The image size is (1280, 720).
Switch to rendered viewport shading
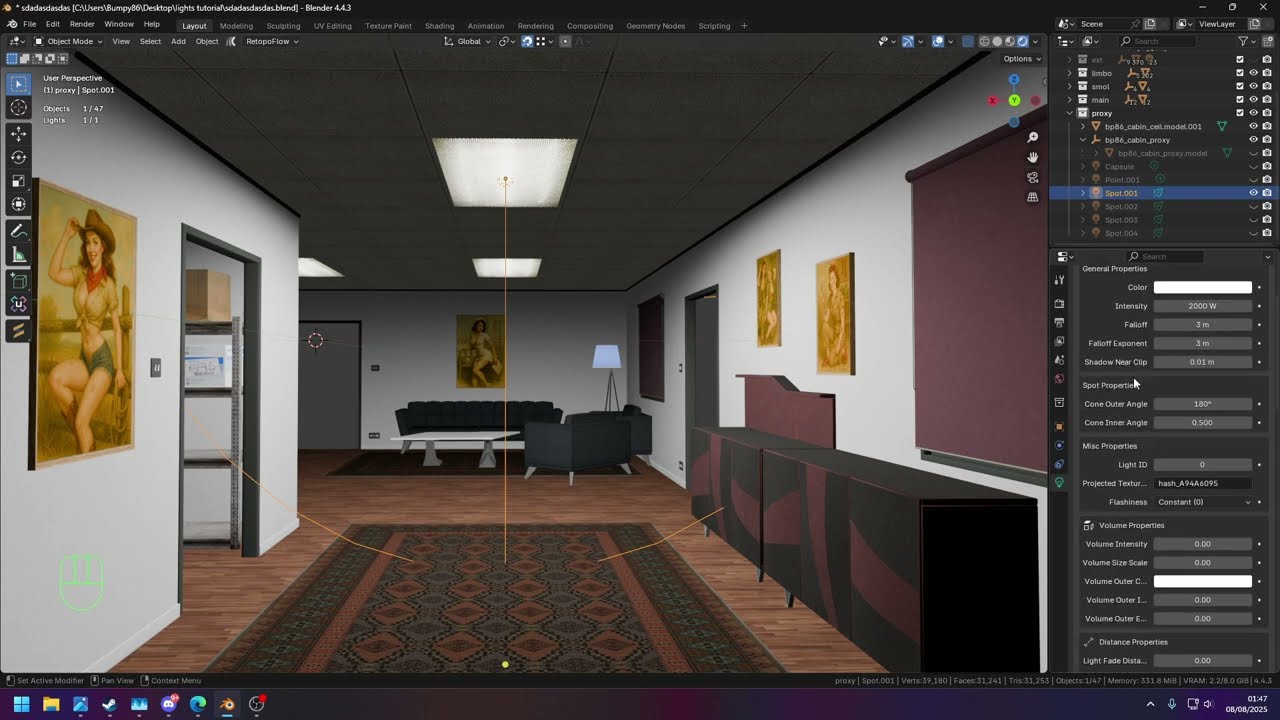1022,41
